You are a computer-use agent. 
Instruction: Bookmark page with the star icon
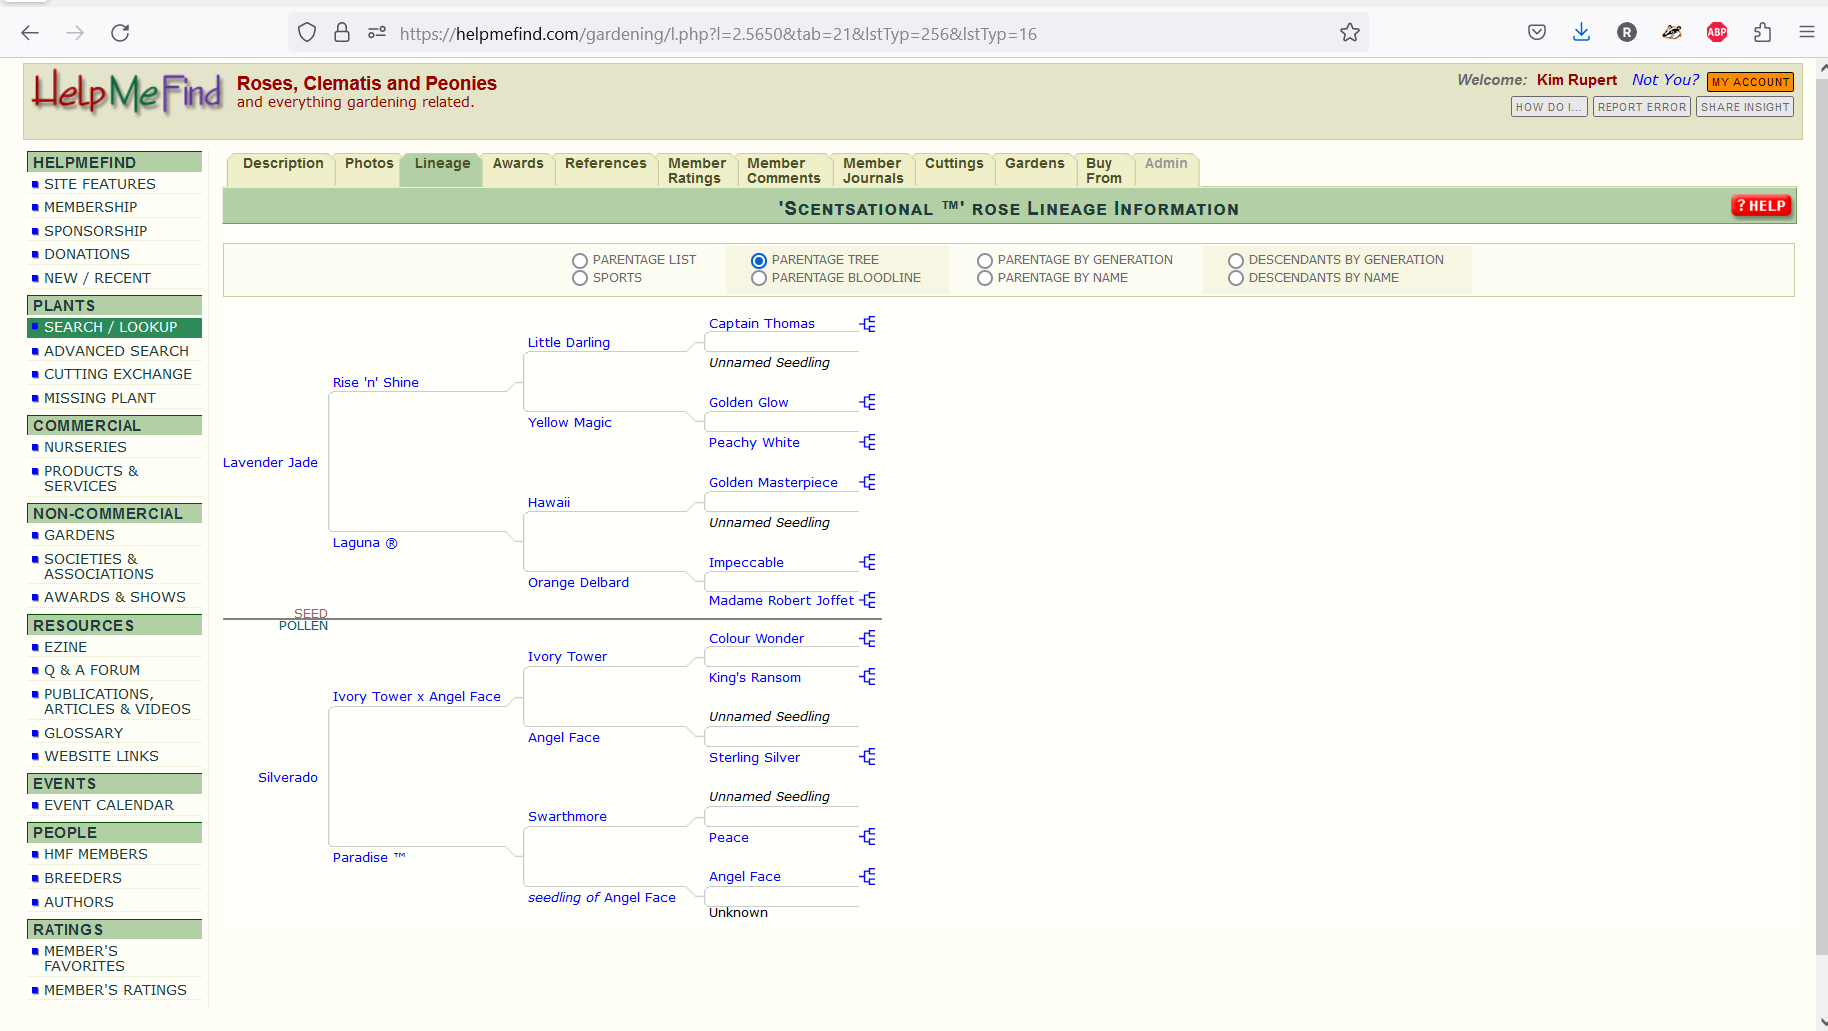point(1350,33)
